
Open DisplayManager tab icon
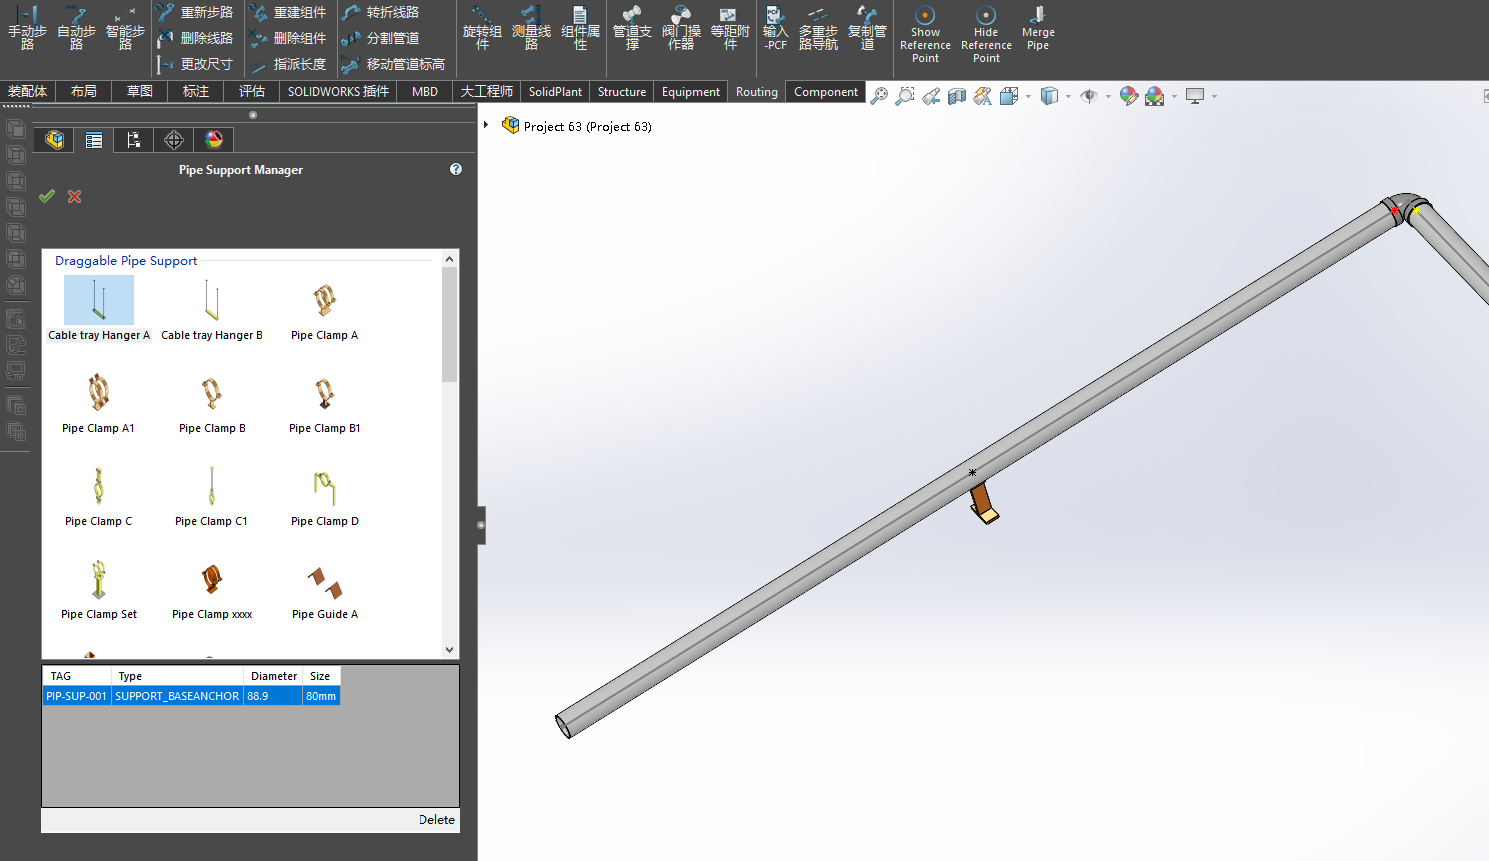click(214, 140)
